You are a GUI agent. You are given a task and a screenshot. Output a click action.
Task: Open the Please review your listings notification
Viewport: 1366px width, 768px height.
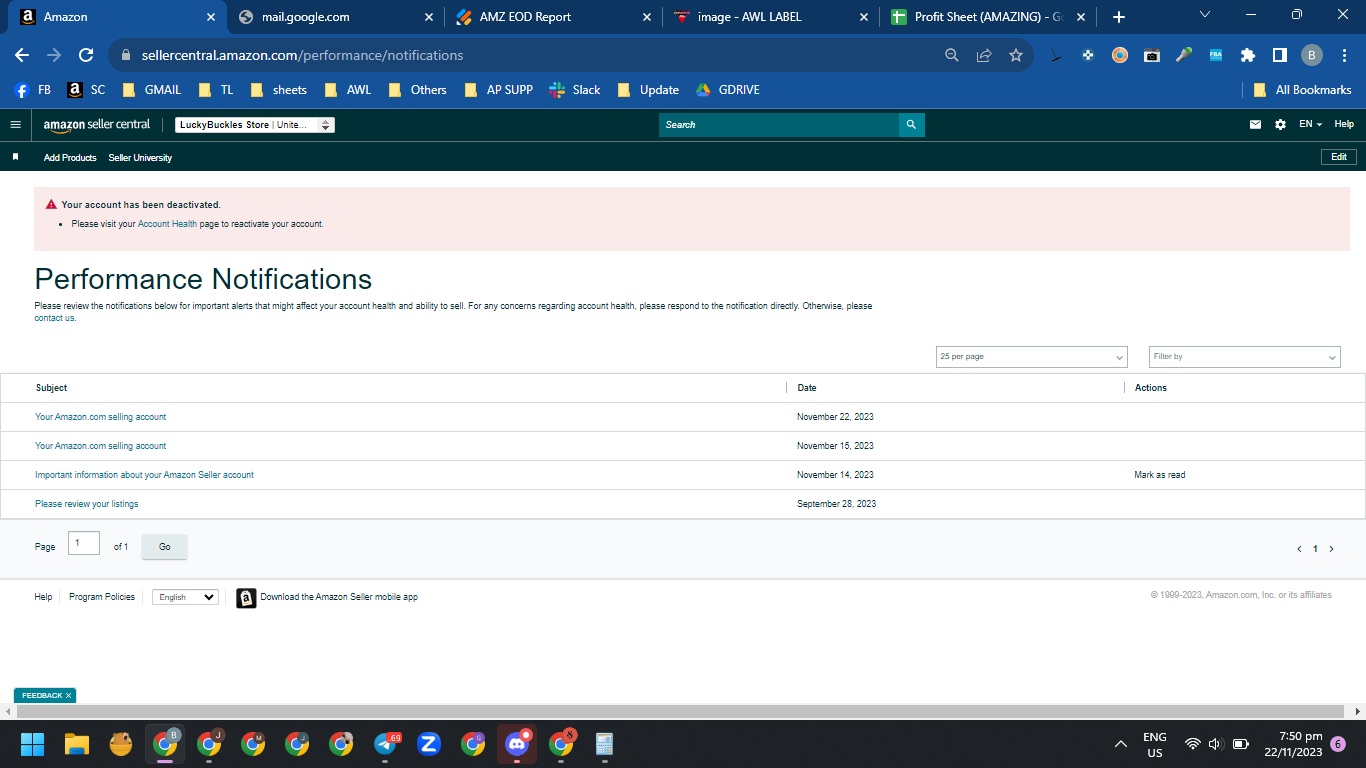87,504
